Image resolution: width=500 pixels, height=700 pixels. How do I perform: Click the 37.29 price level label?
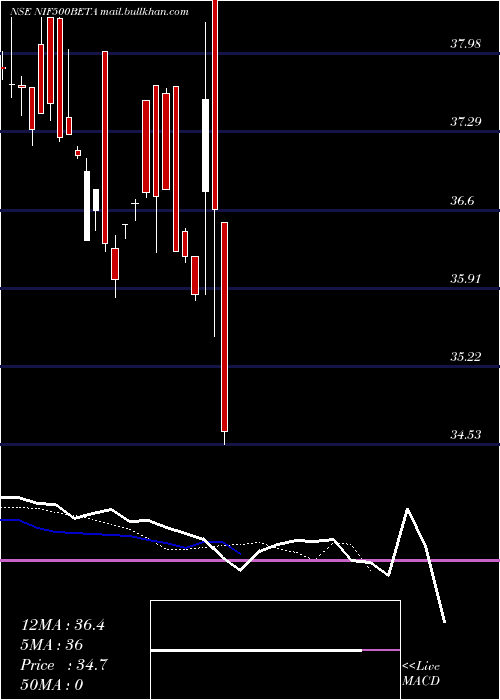465,121
